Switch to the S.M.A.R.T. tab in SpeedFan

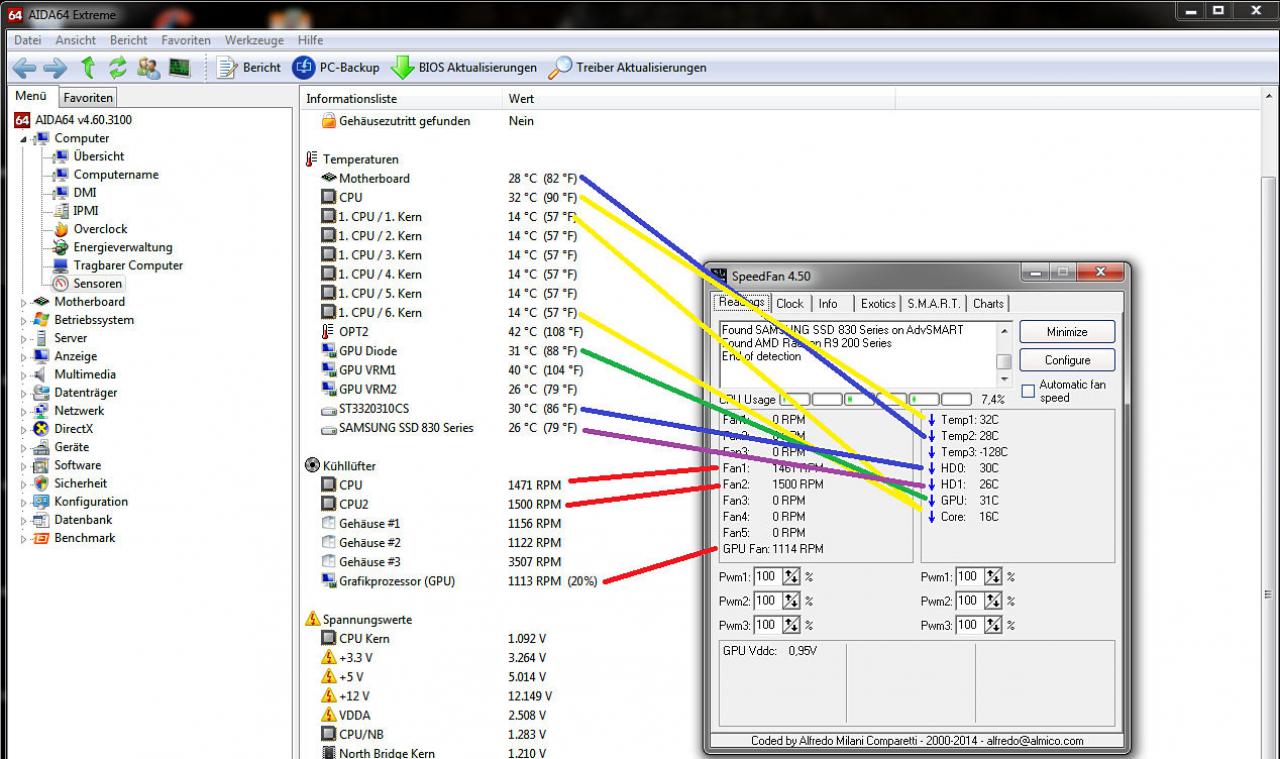coord(934,303)
